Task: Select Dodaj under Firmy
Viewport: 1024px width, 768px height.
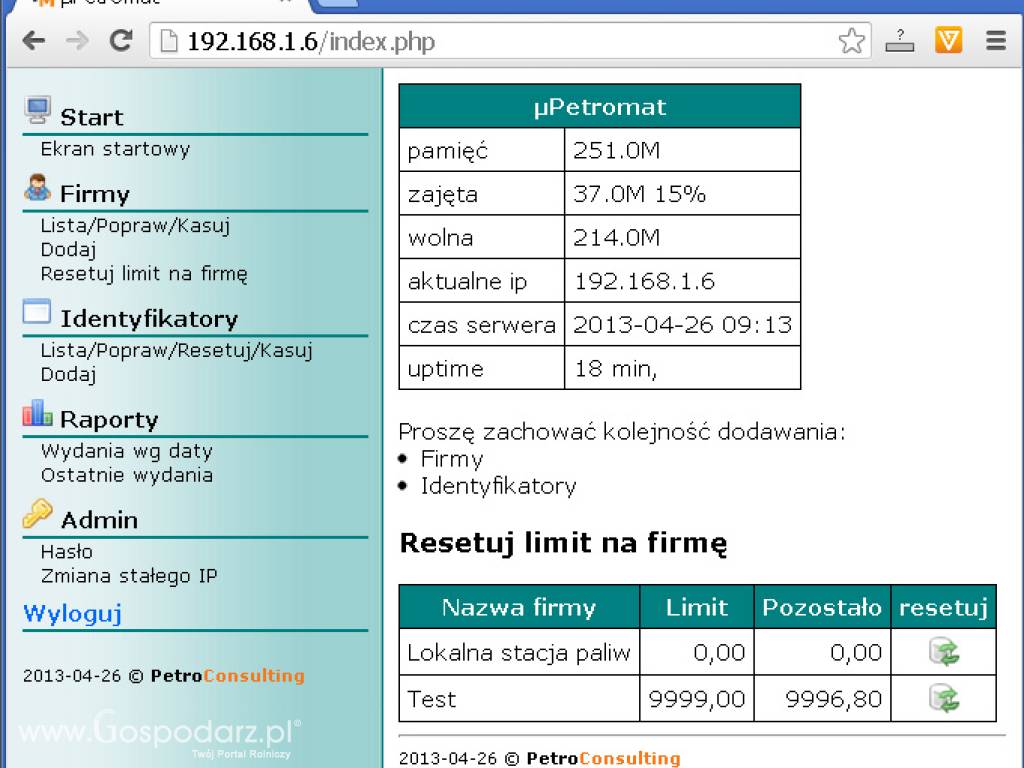Action: click(x=69, y=249)
